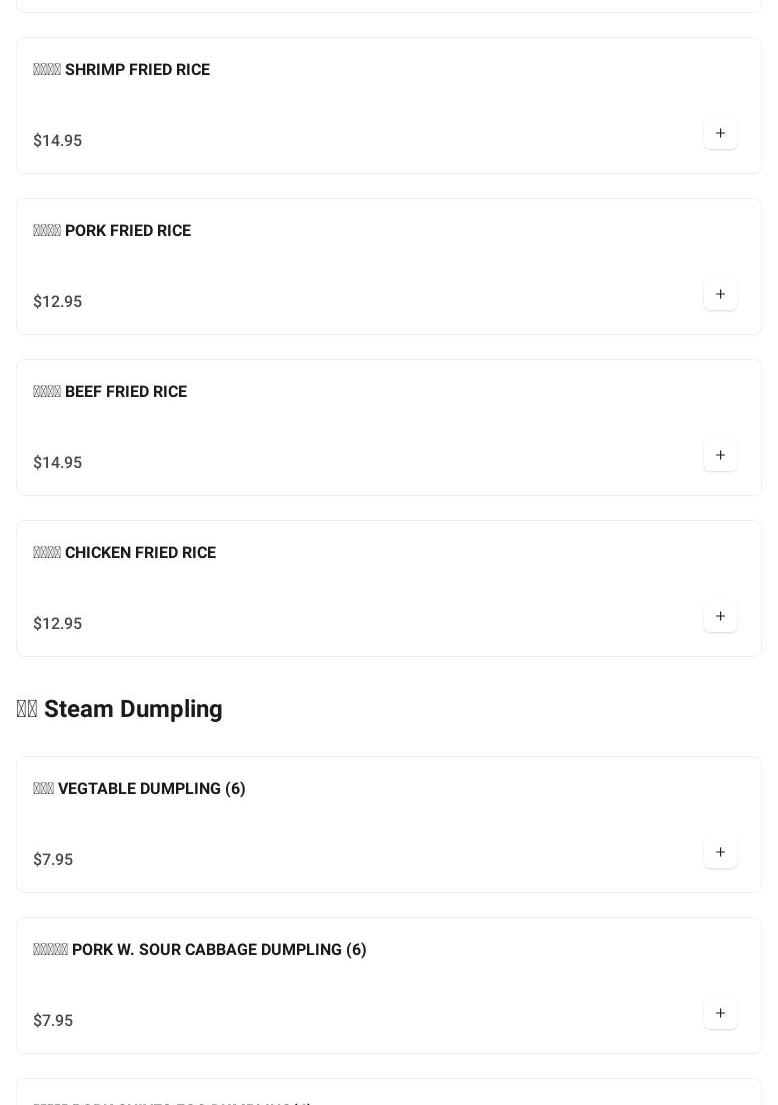
Task: Add Beef Fried Rice with plus icon
Action: tap(720, 456)
